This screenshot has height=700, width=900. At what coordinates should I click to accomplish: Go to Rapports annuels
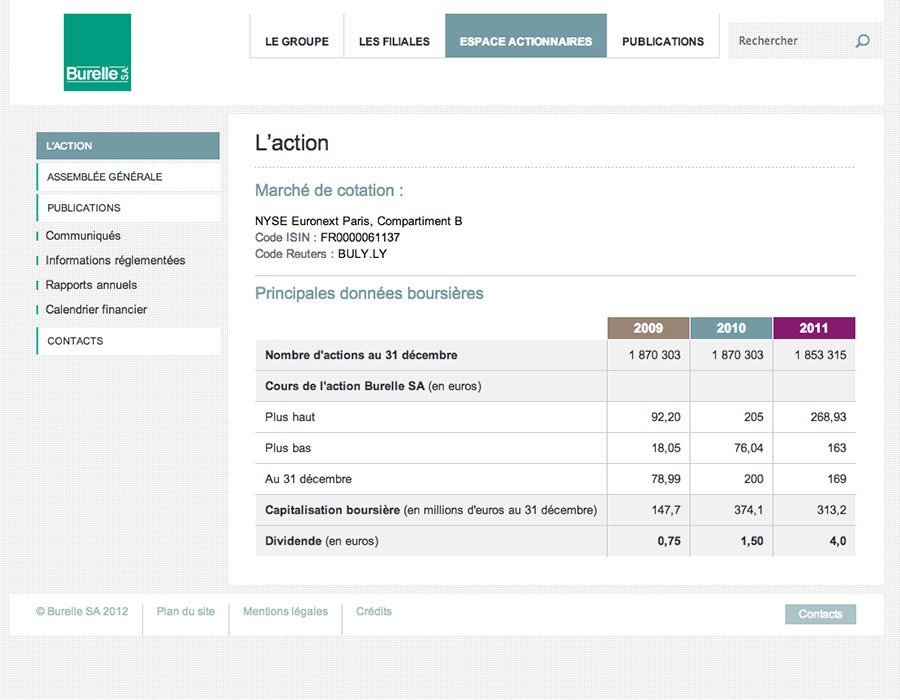click(91, 285)
